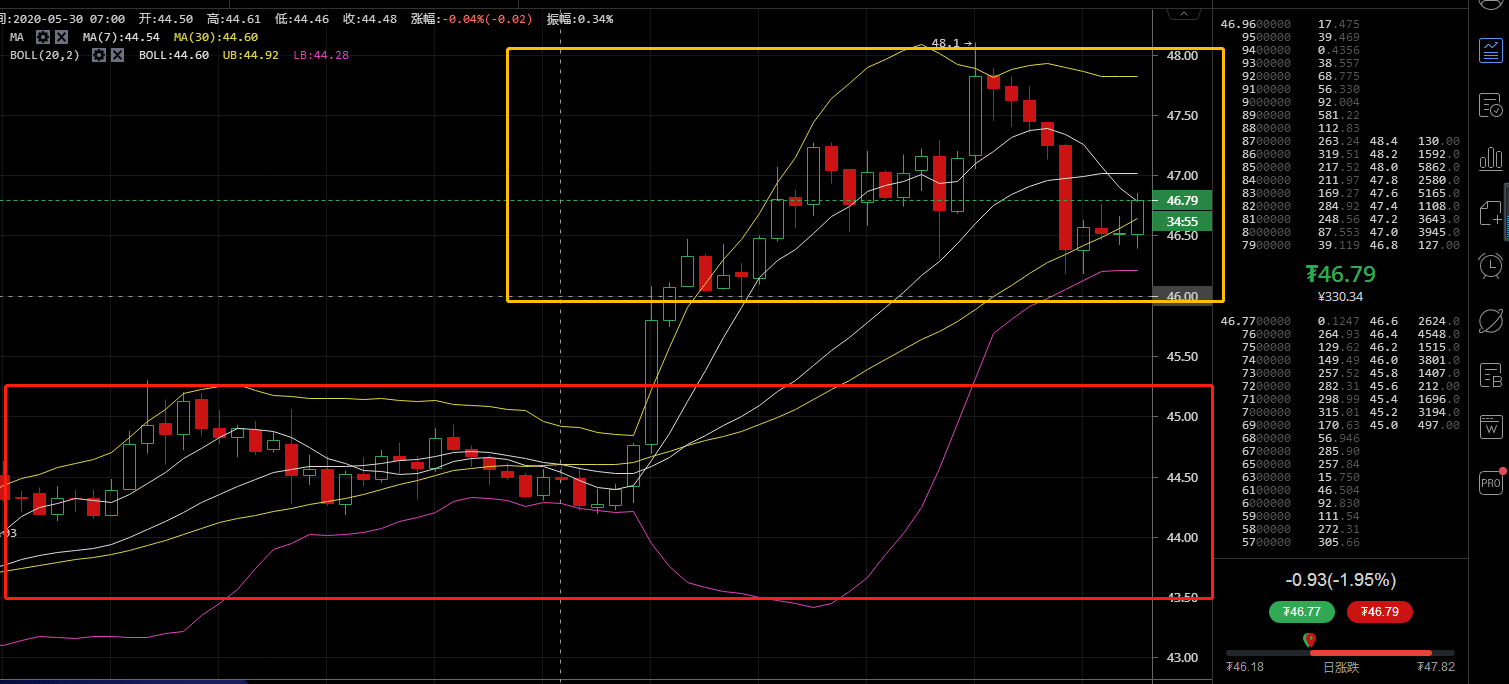Click the add new page sidebar icon
The height and width of the screenshot is (684, 1509).
(1490, 212)
